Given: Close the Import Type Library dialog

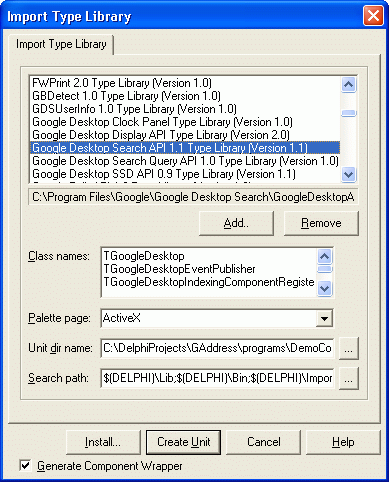Looking at the screenshot, I should (373, 15).
